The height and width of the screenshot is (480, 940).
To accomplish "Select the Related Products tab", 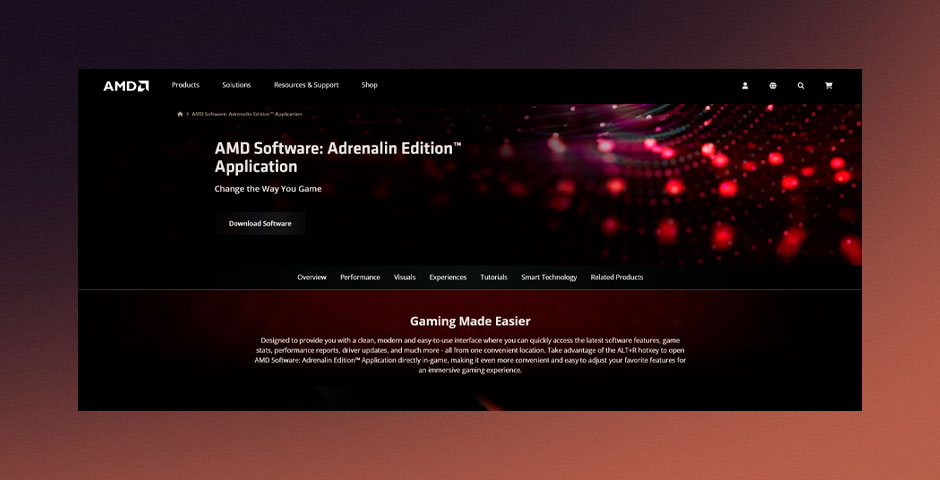I will (617, 277).
